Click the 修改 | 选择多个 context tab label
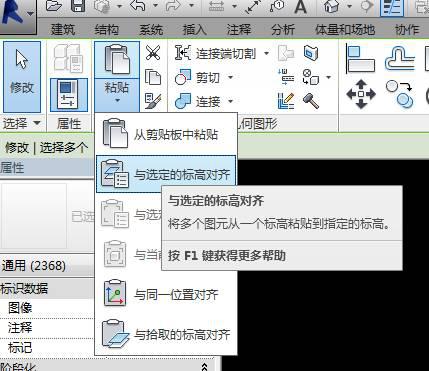This screenshot has height=371, width=429. pos(47,148)
